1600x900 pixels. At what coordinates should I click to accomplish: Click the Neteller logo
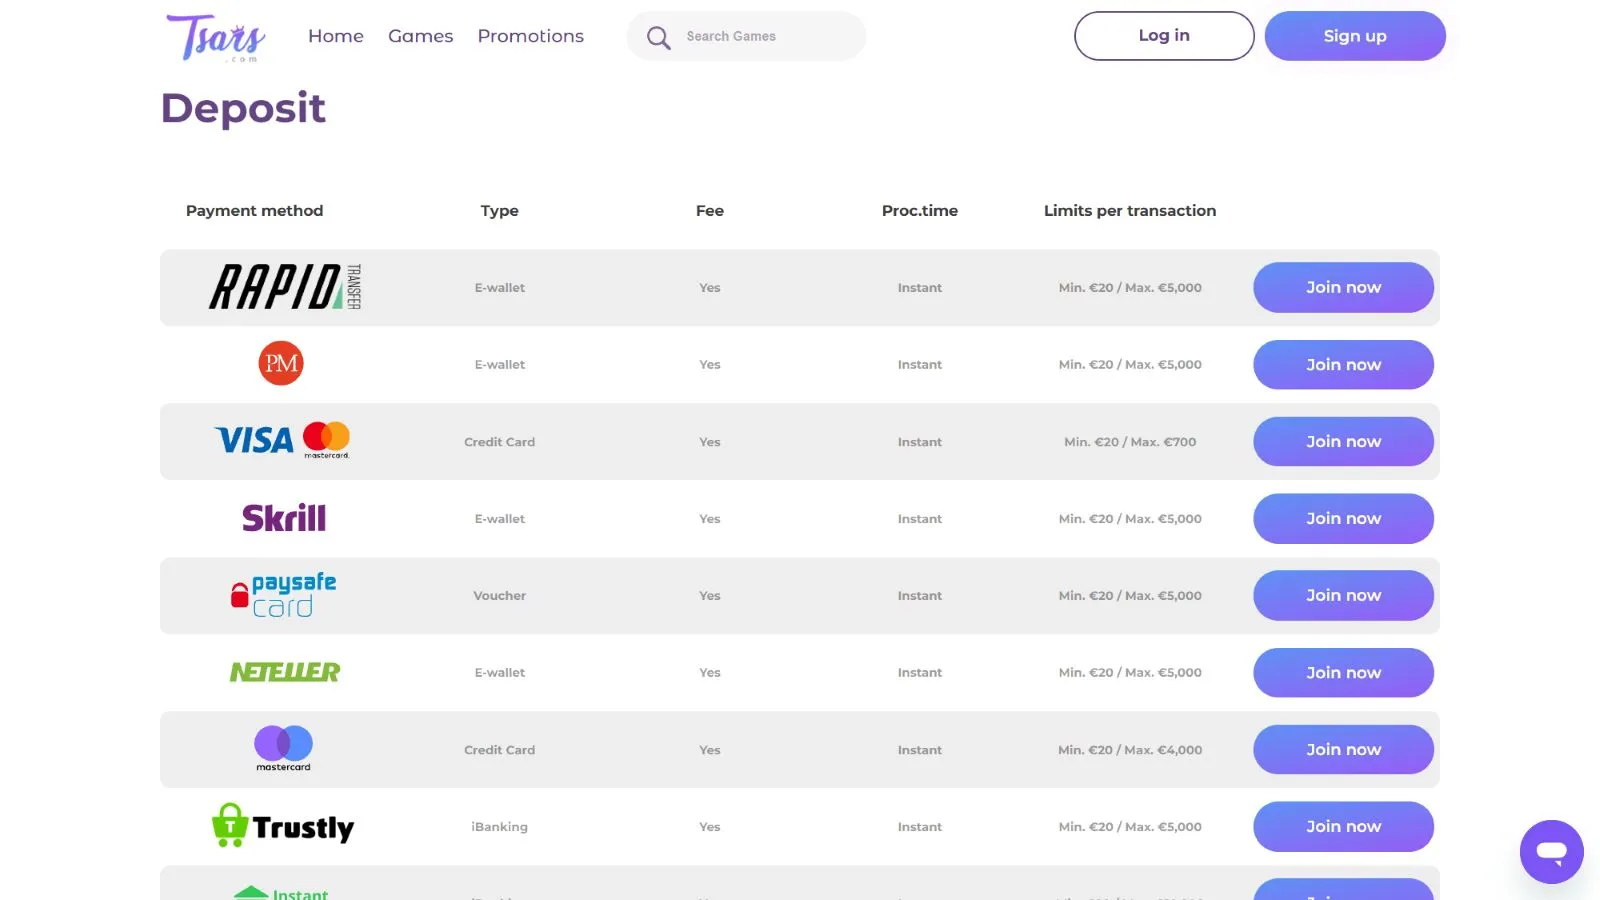tap(285, 672)
